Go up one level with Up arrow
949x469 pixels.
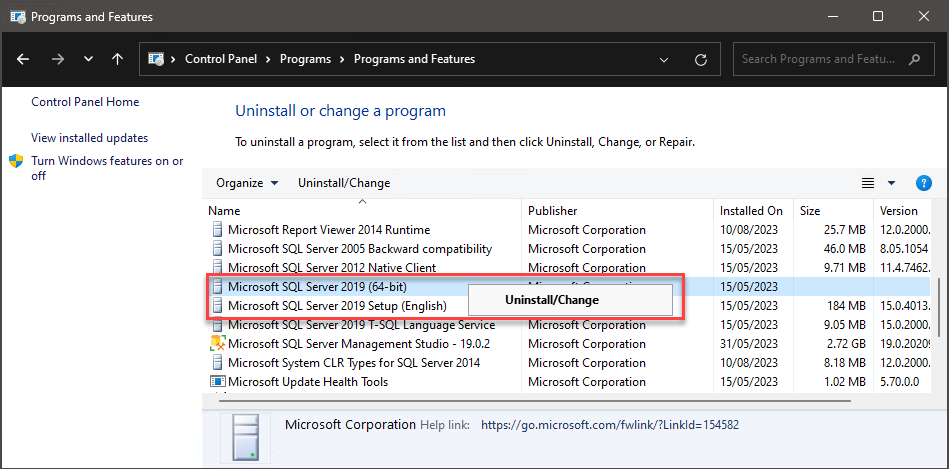point(117,59)
